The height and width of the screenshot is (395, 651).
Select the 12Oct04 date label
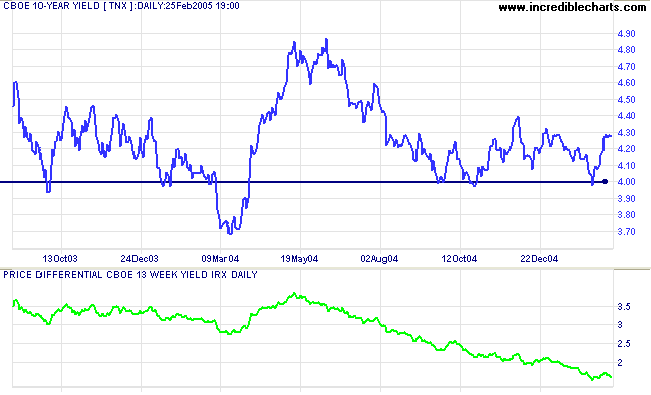click(459, 259)
